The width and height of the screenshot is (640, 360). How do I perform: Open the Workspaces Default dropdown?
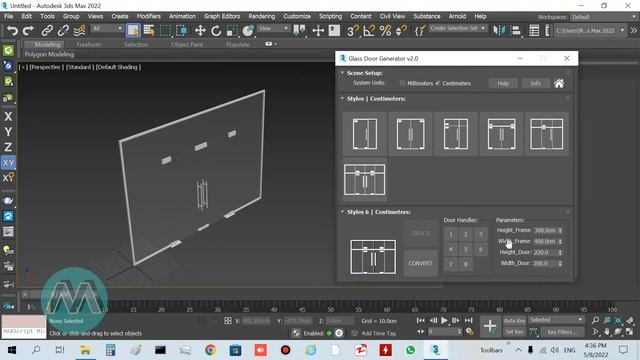603,17
